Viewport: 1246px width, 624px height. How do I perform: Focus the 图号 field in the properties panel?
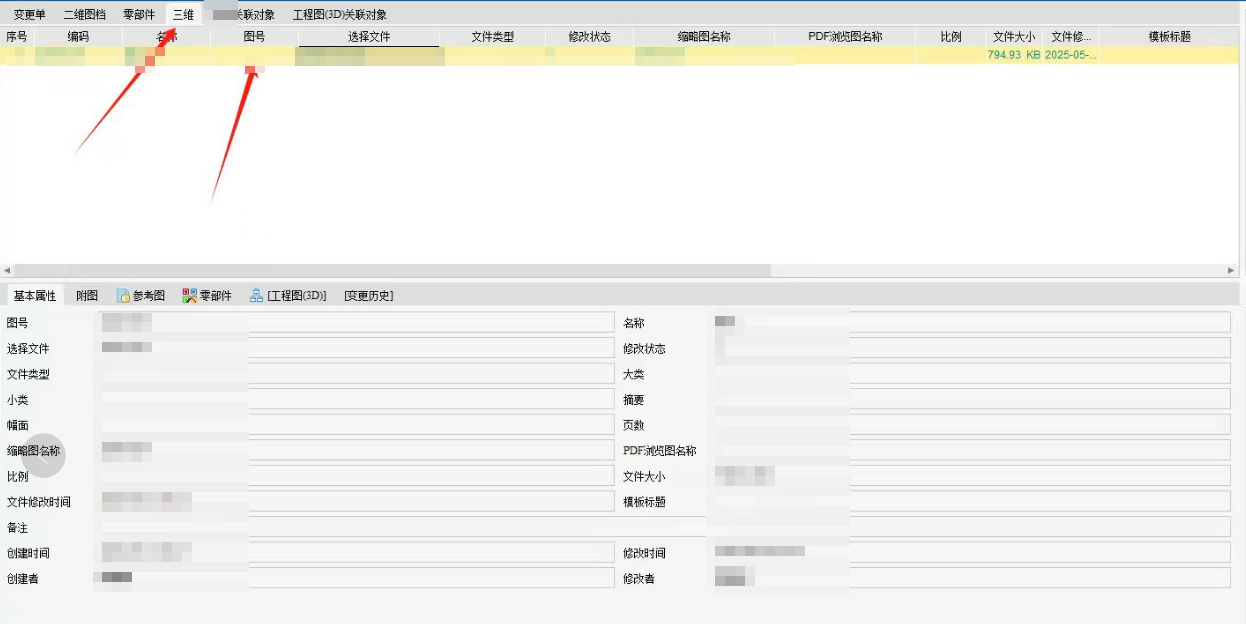click(353, 322)
